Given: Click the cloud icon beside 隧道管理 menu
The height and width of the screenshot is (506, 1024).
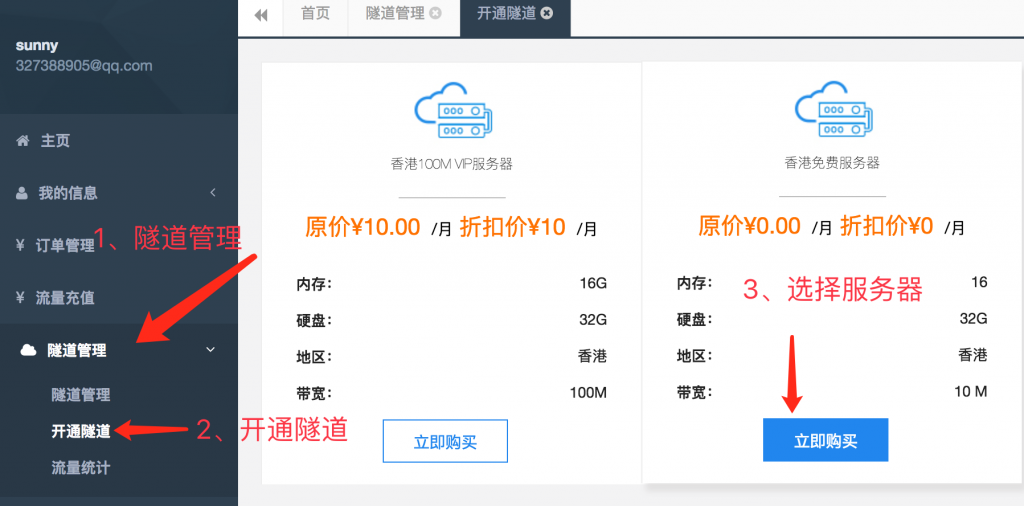Looking at the screenshot, I should [x=28, y=351].
